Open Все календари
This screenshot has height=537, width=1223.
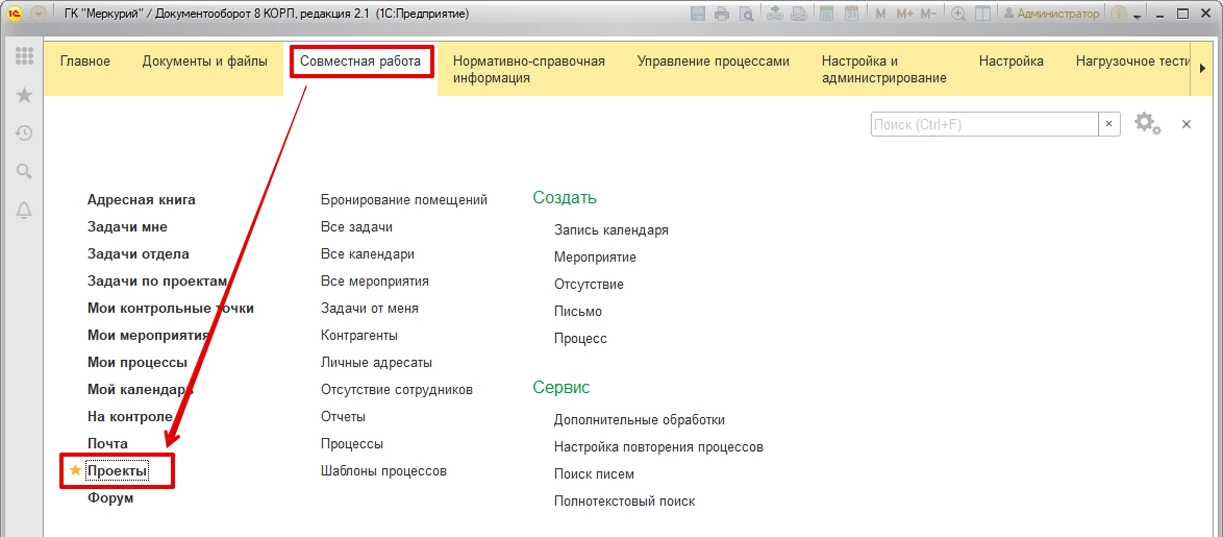[368, 254]
